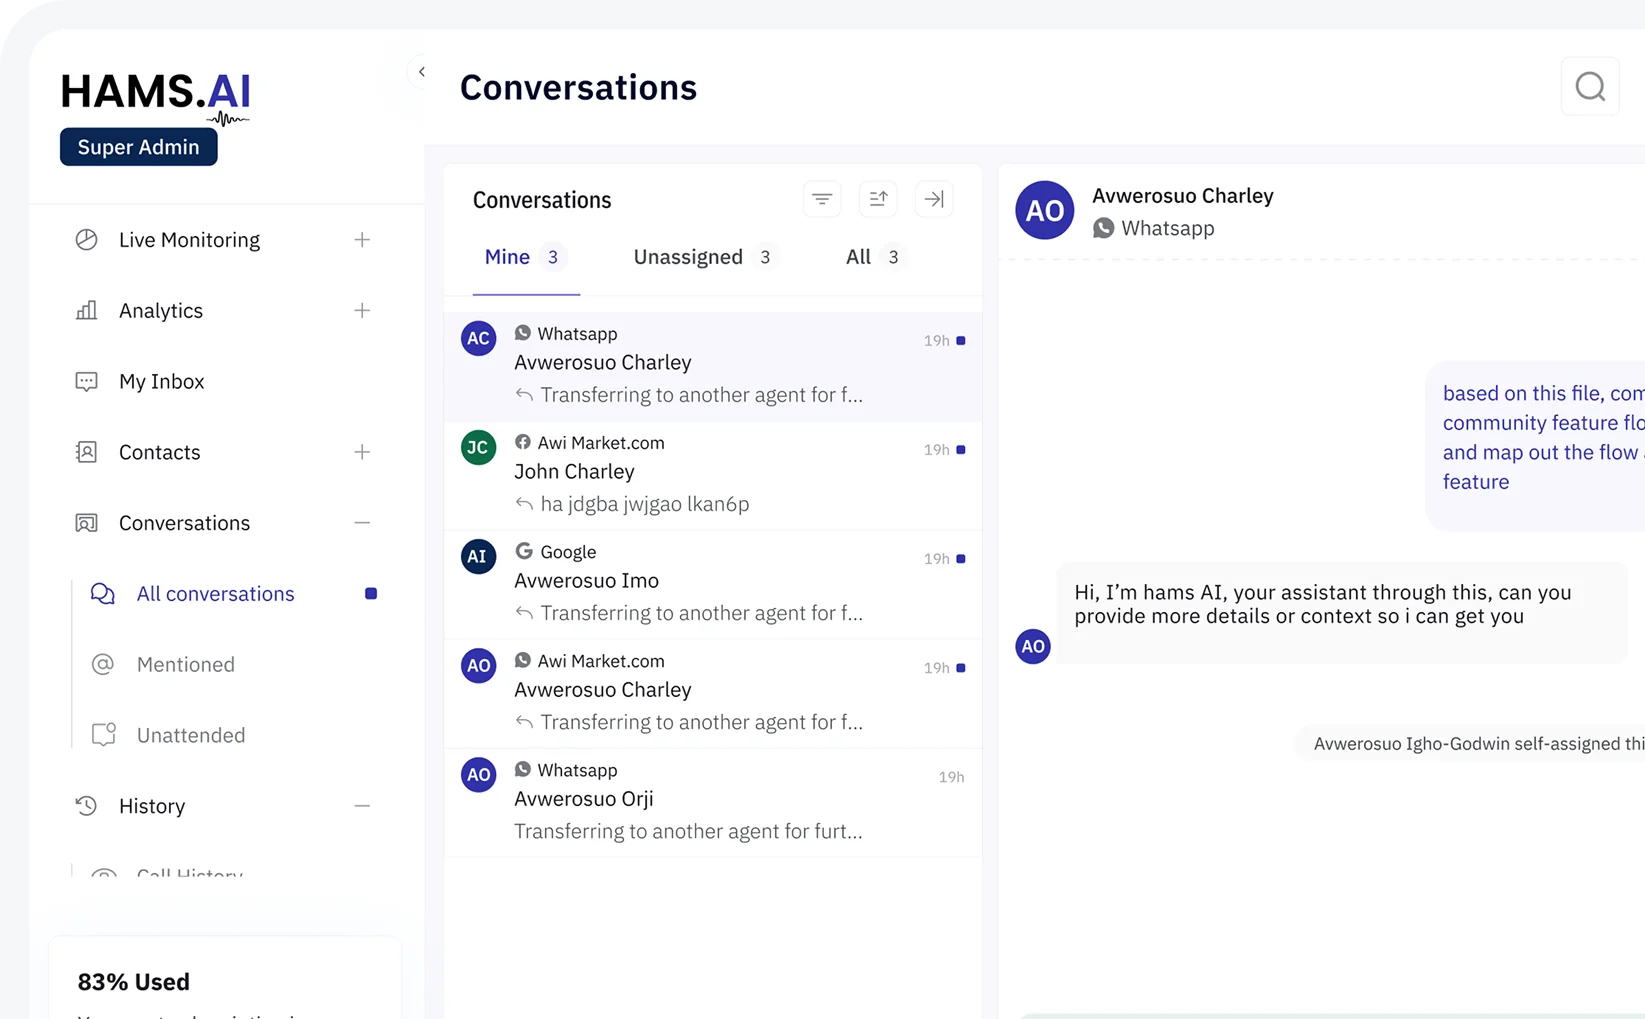
Task: Click AO avatar beside hams AI message
Action: coord(1033,646)
